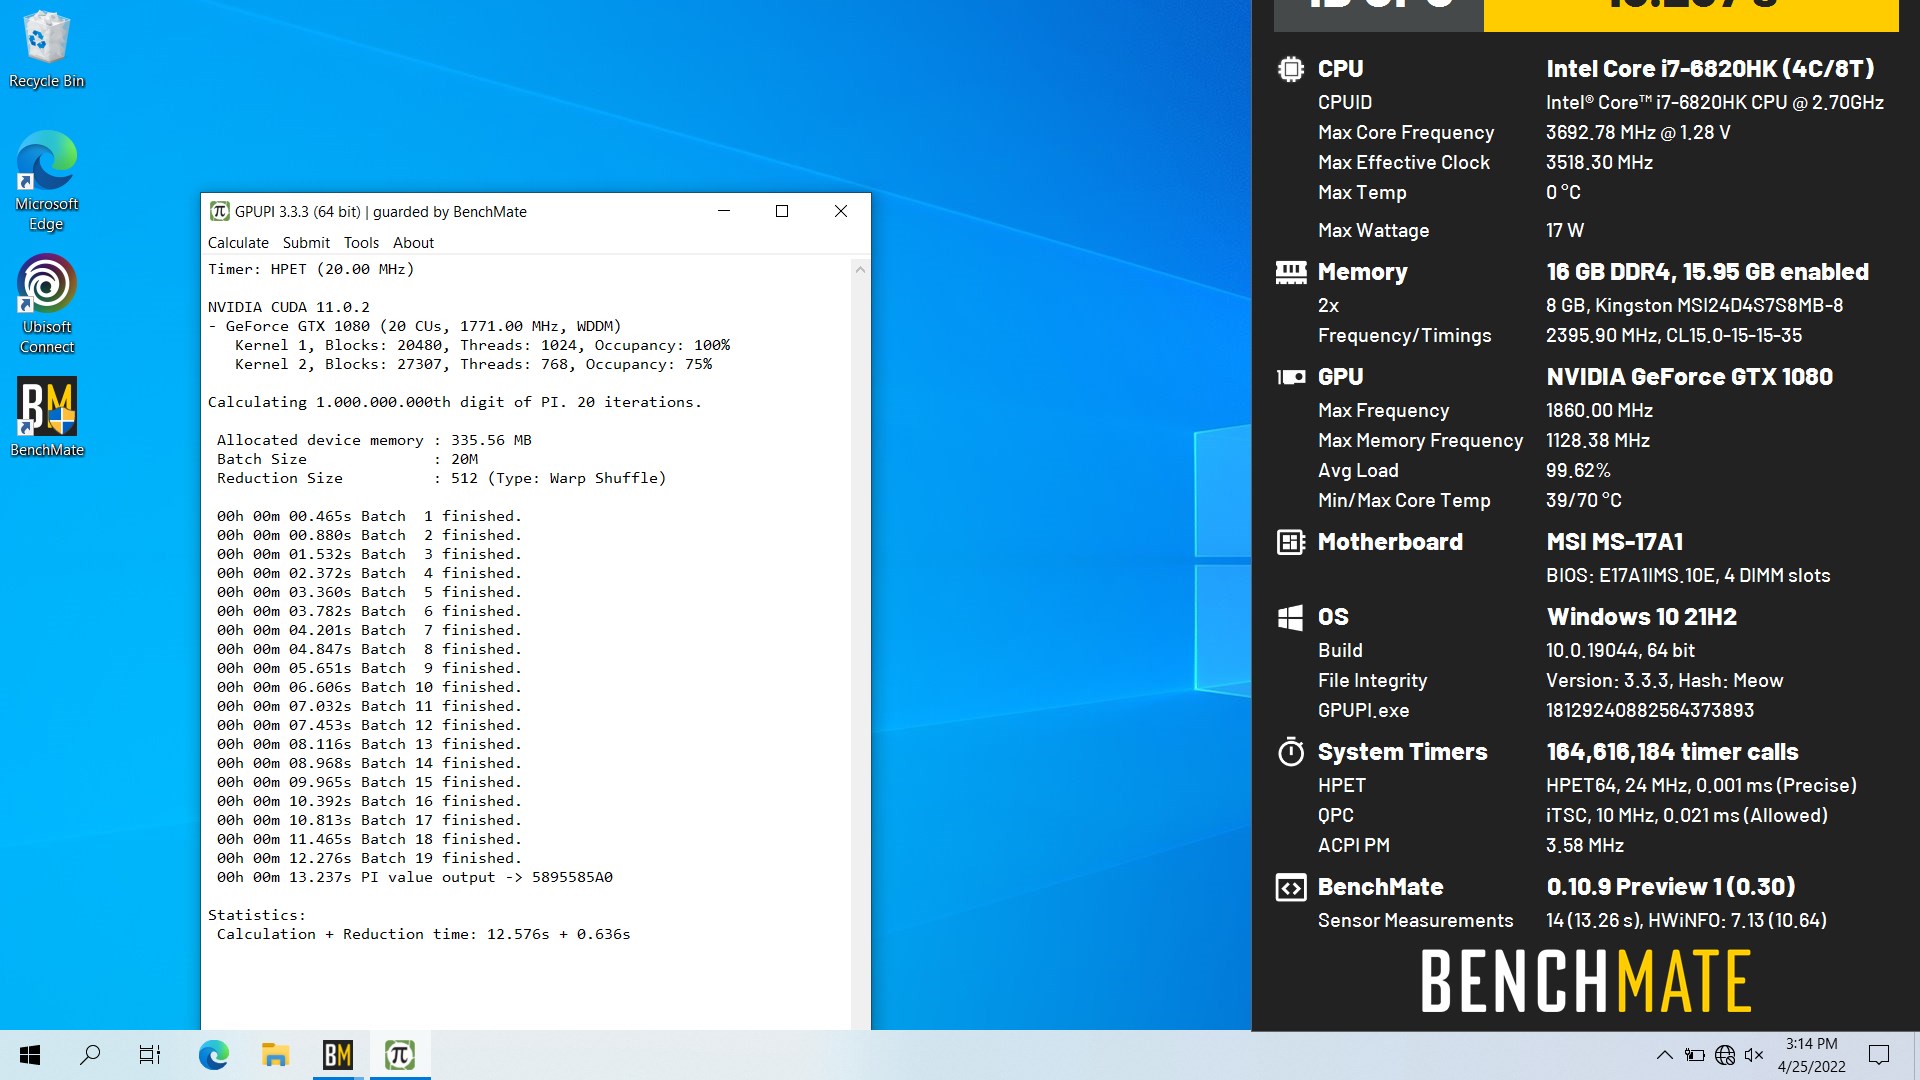Click the Batch 10 finished line

[369, 687]
